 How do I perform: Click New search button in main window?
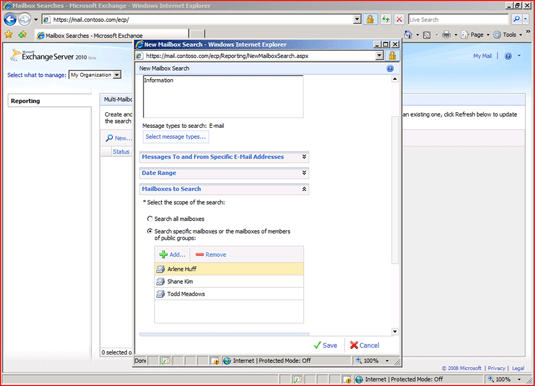118,138
